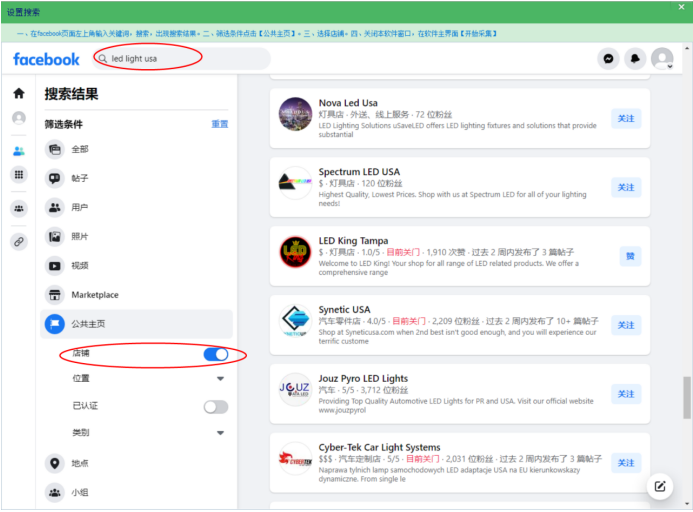
Task: Click the 视频 play icon
Action: (x=54, y=266)
